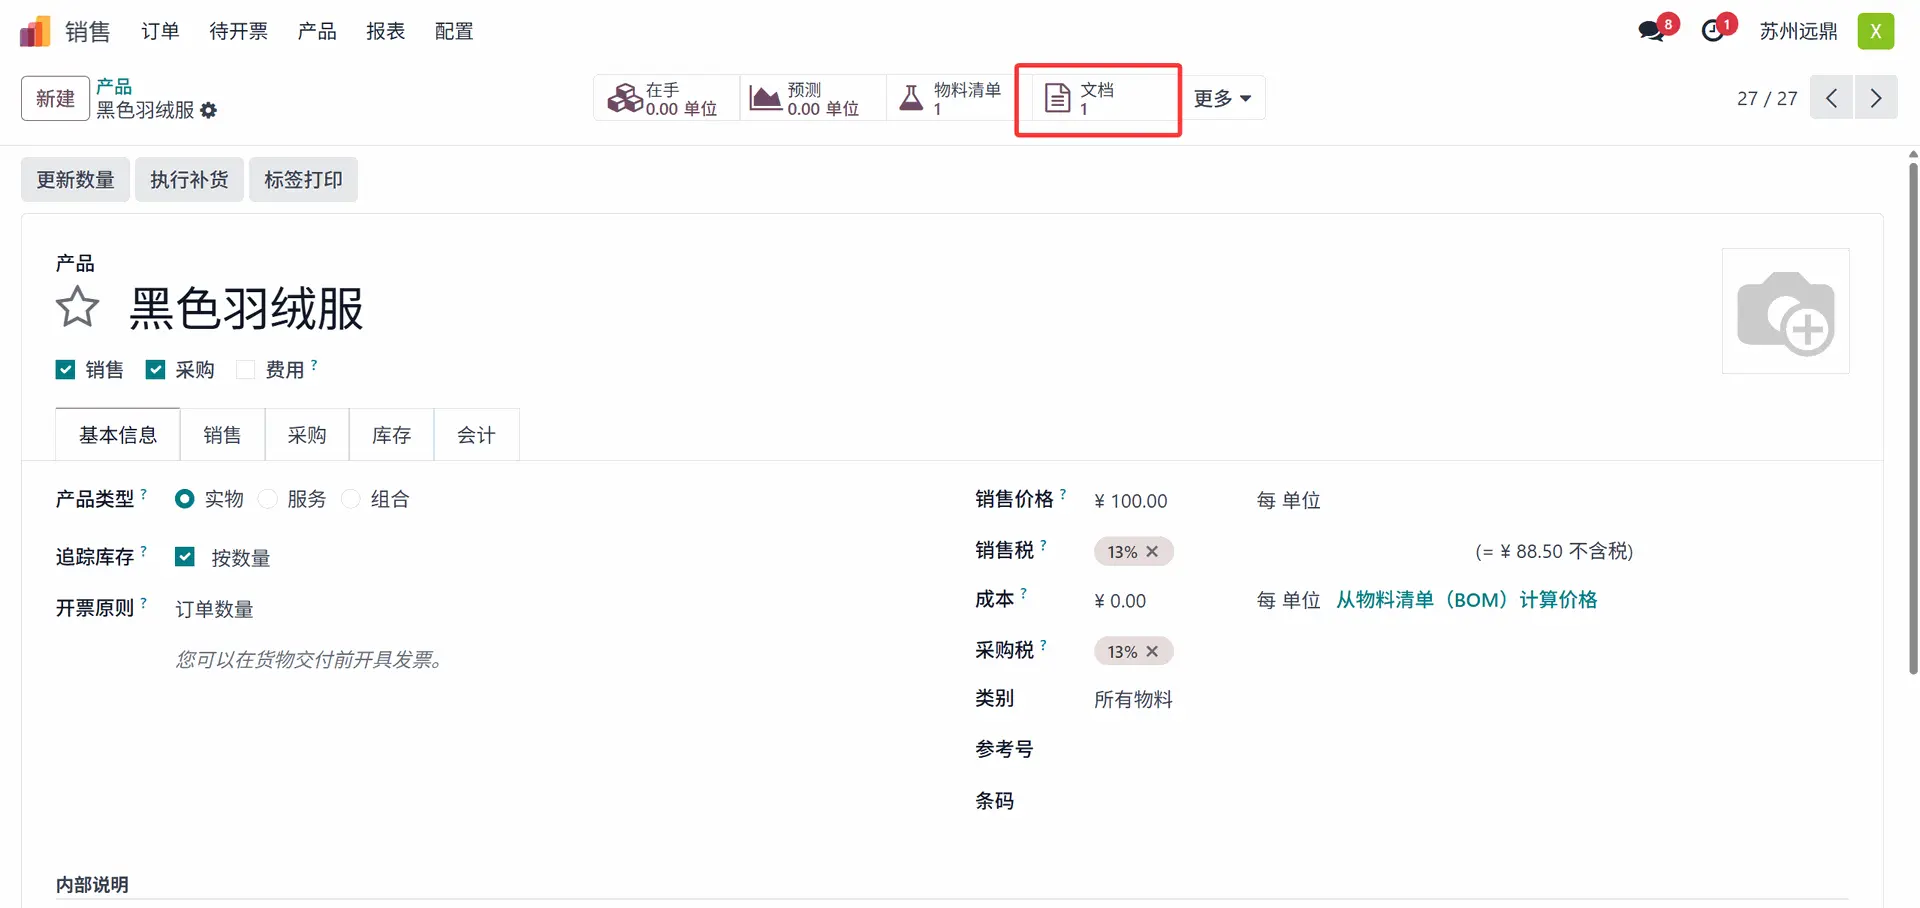This screenshot has height=908, width=1920.
Task: Remove the 13% sales tax tag
Action: [1152, 551]
